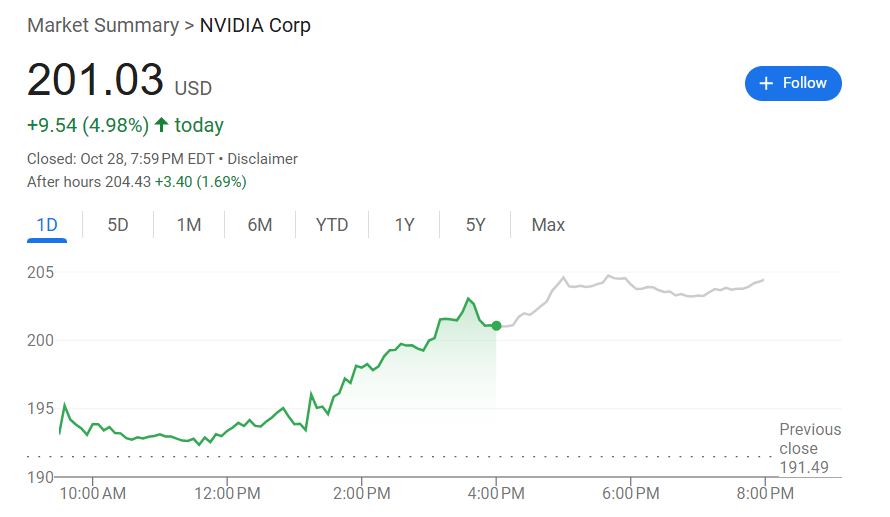This screenshot has width=890, height=517.
Task: Select the YTD chart tab
Action: coord(332,225)
